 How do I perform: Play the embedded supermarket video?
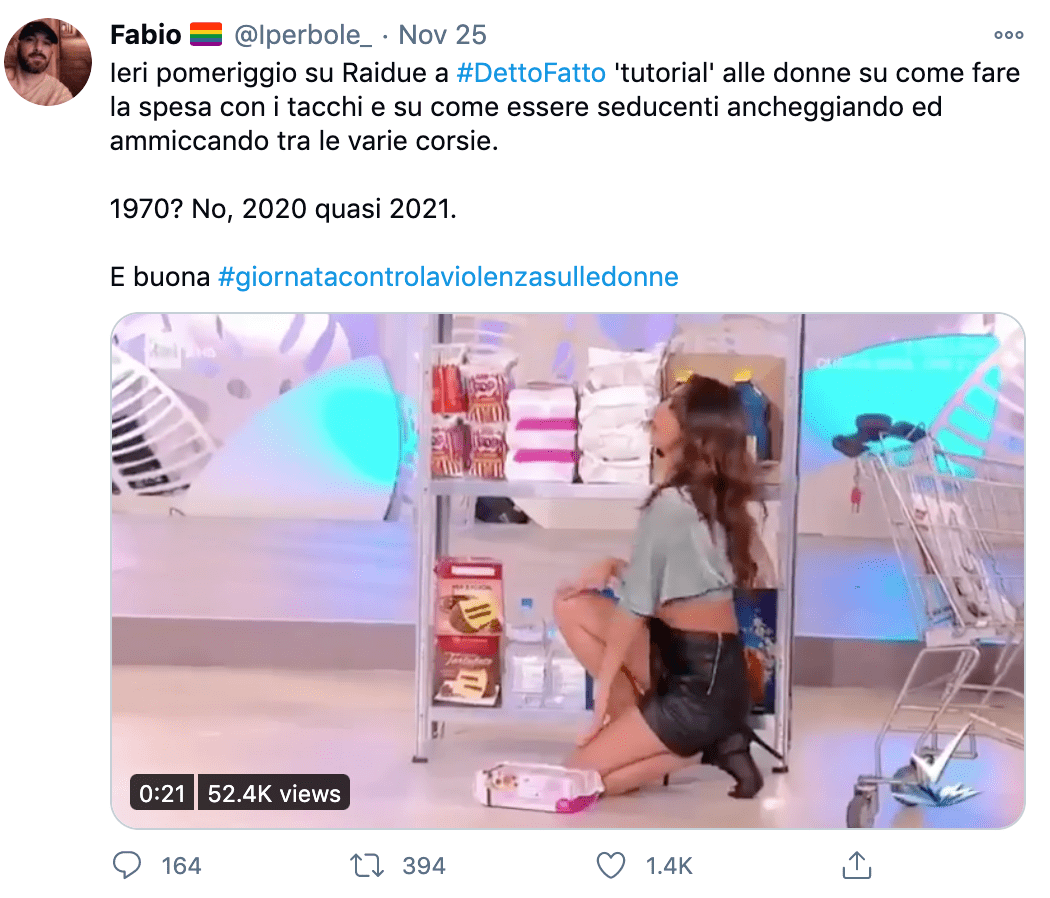coord(568,571)
